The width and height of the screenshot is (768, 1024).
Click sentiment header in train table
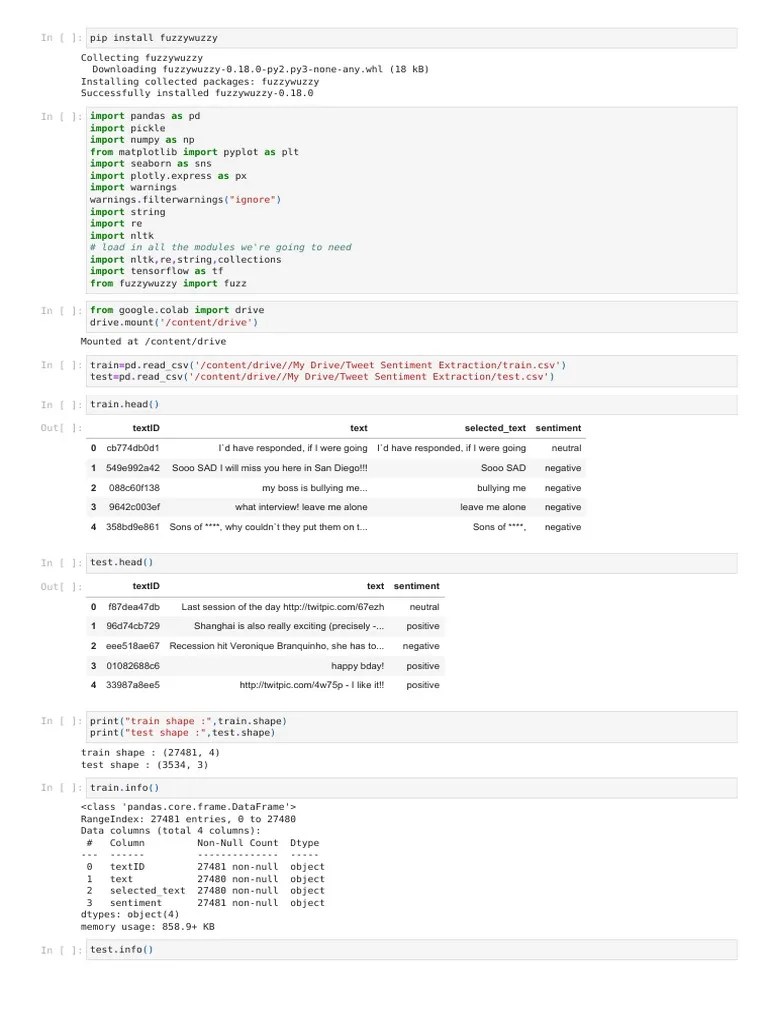[558, 428]
